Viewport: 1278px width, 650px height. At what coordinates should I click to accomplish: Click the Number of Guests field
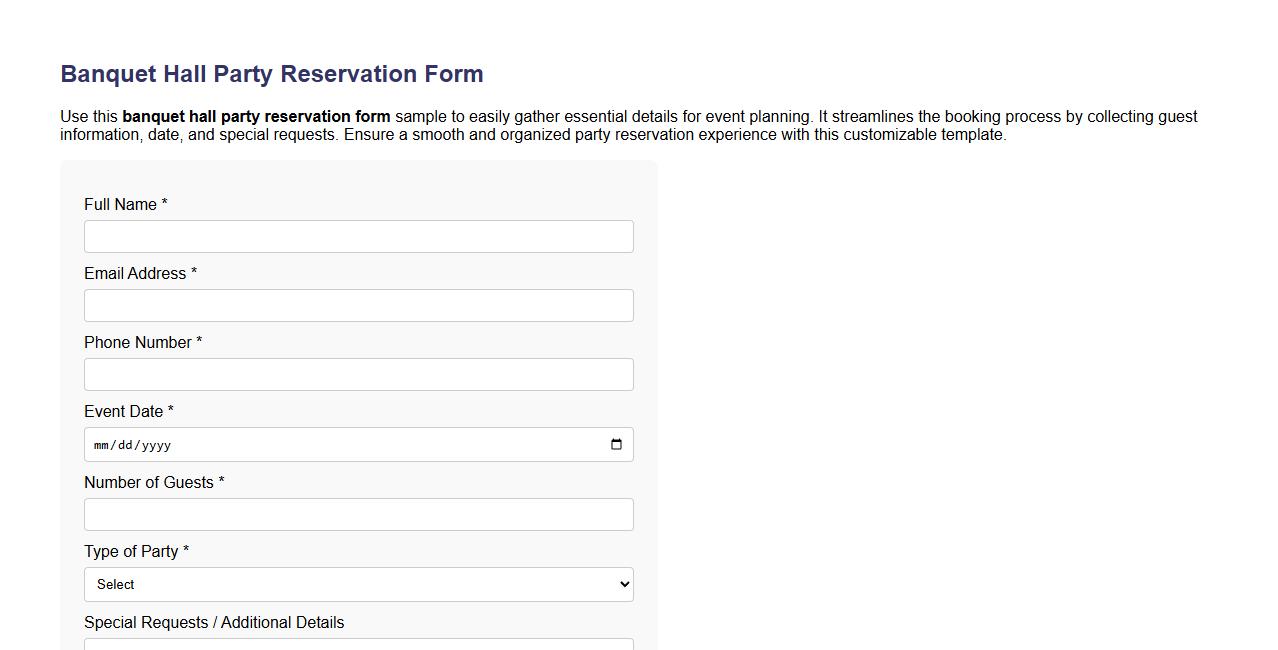(359, 514)
